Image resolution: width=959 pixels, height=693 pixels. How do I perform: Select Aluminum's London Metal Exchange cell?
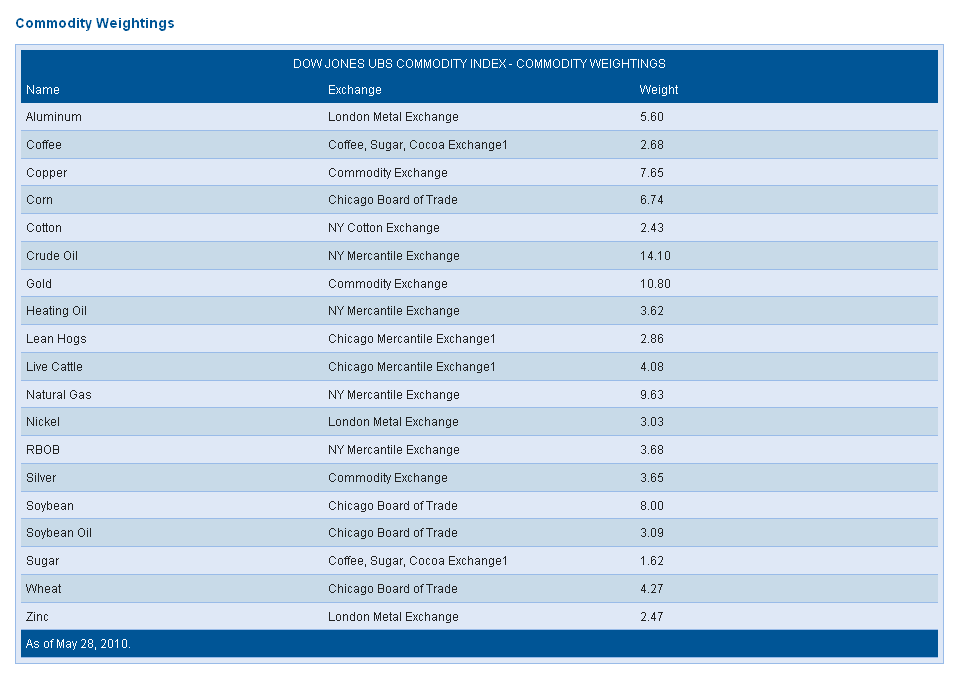tap(393, 117)
